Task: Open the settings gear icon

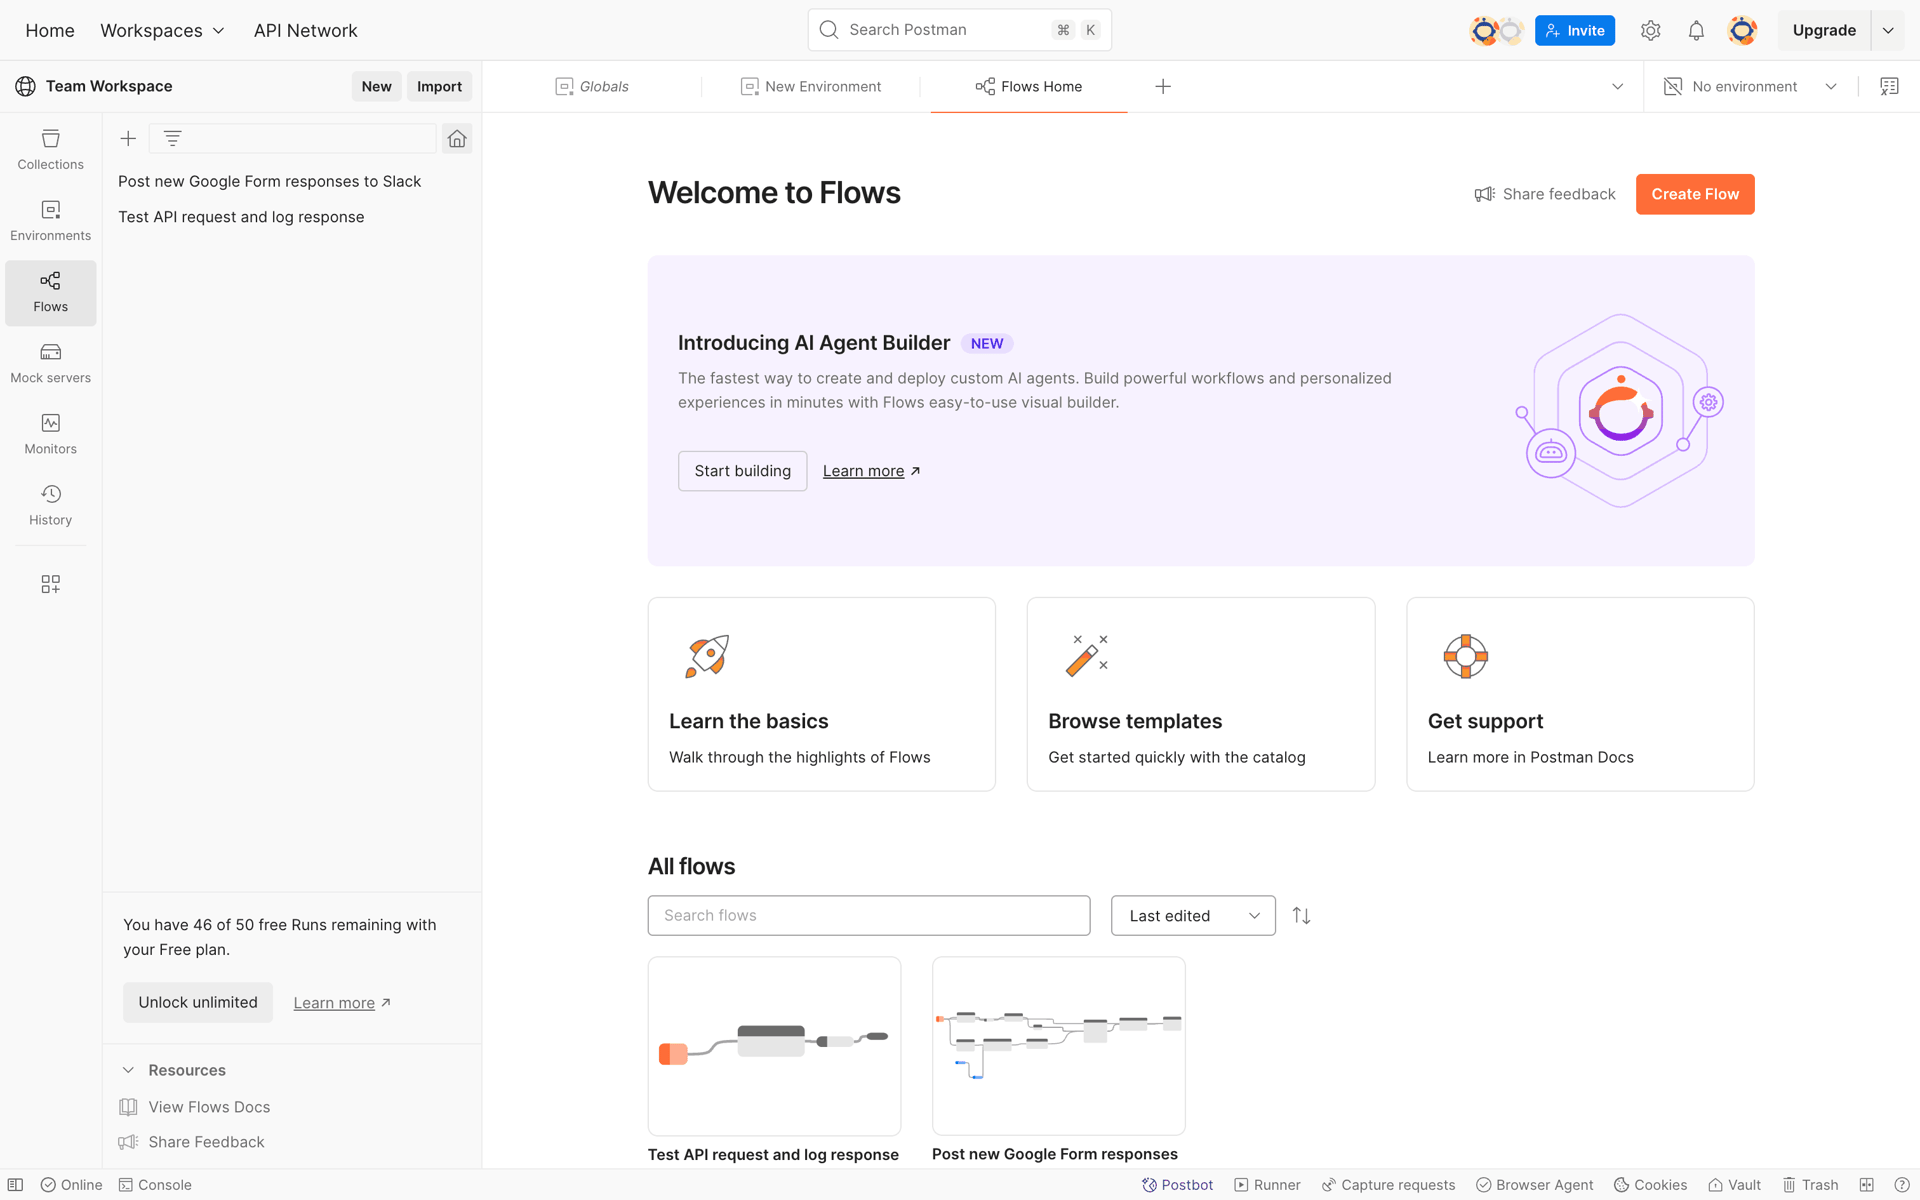Action: pyautogui.click(x=1650, y=30)
